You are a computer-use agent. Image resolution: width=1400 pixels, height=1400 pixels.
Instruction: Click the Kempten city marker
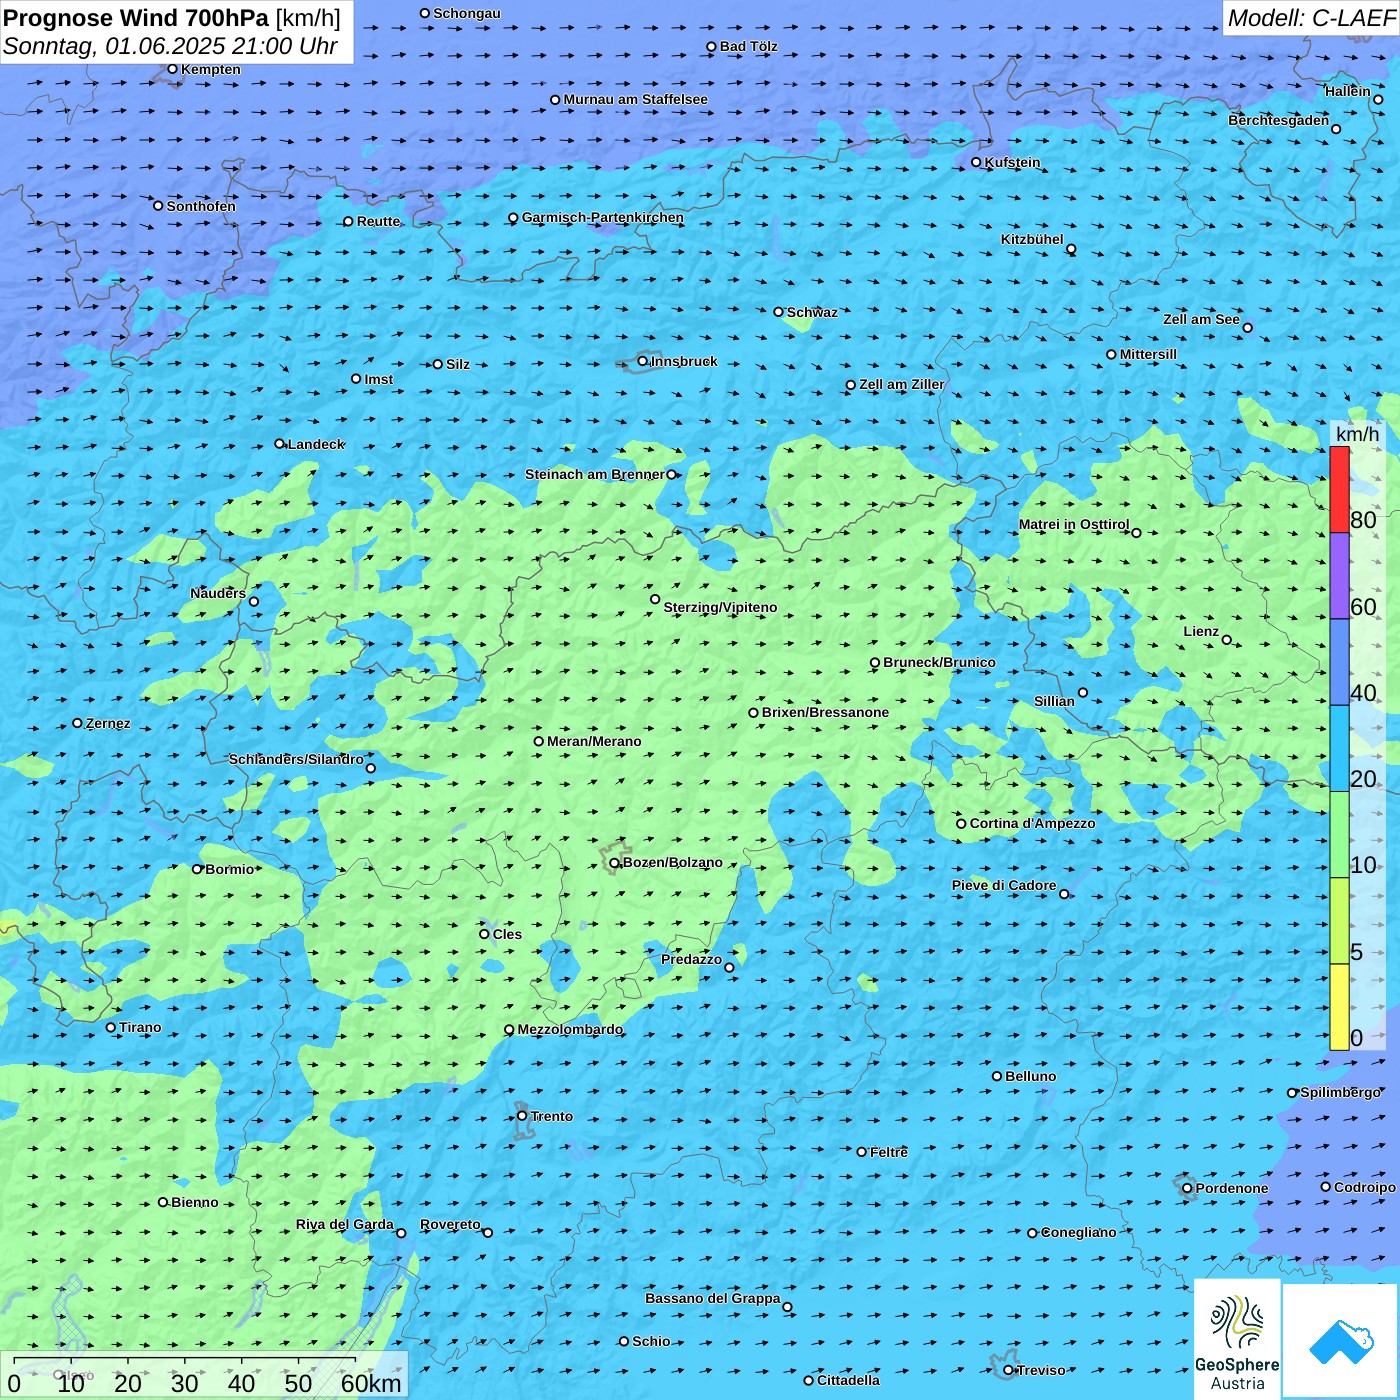tap(173, 69)
